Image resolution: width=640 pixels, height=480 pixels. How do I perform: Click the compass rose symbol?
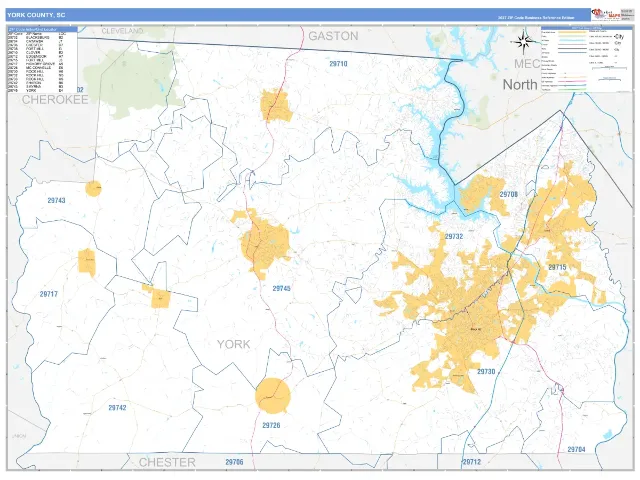(524, 42)
